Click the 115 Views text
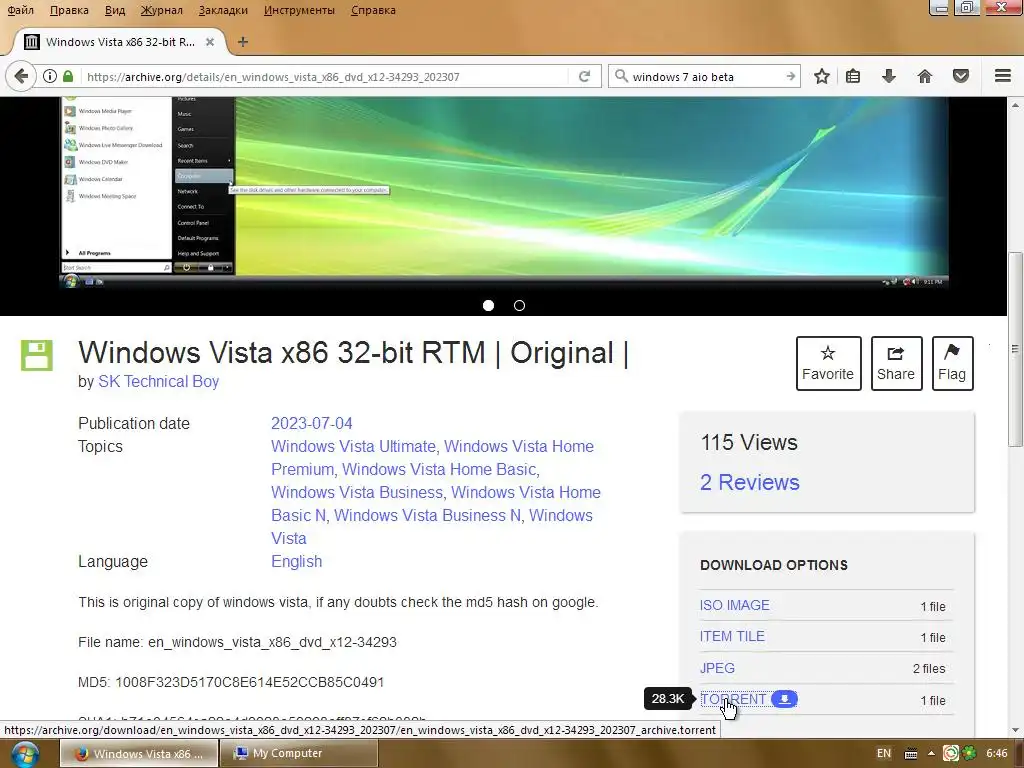 [749, 443]
